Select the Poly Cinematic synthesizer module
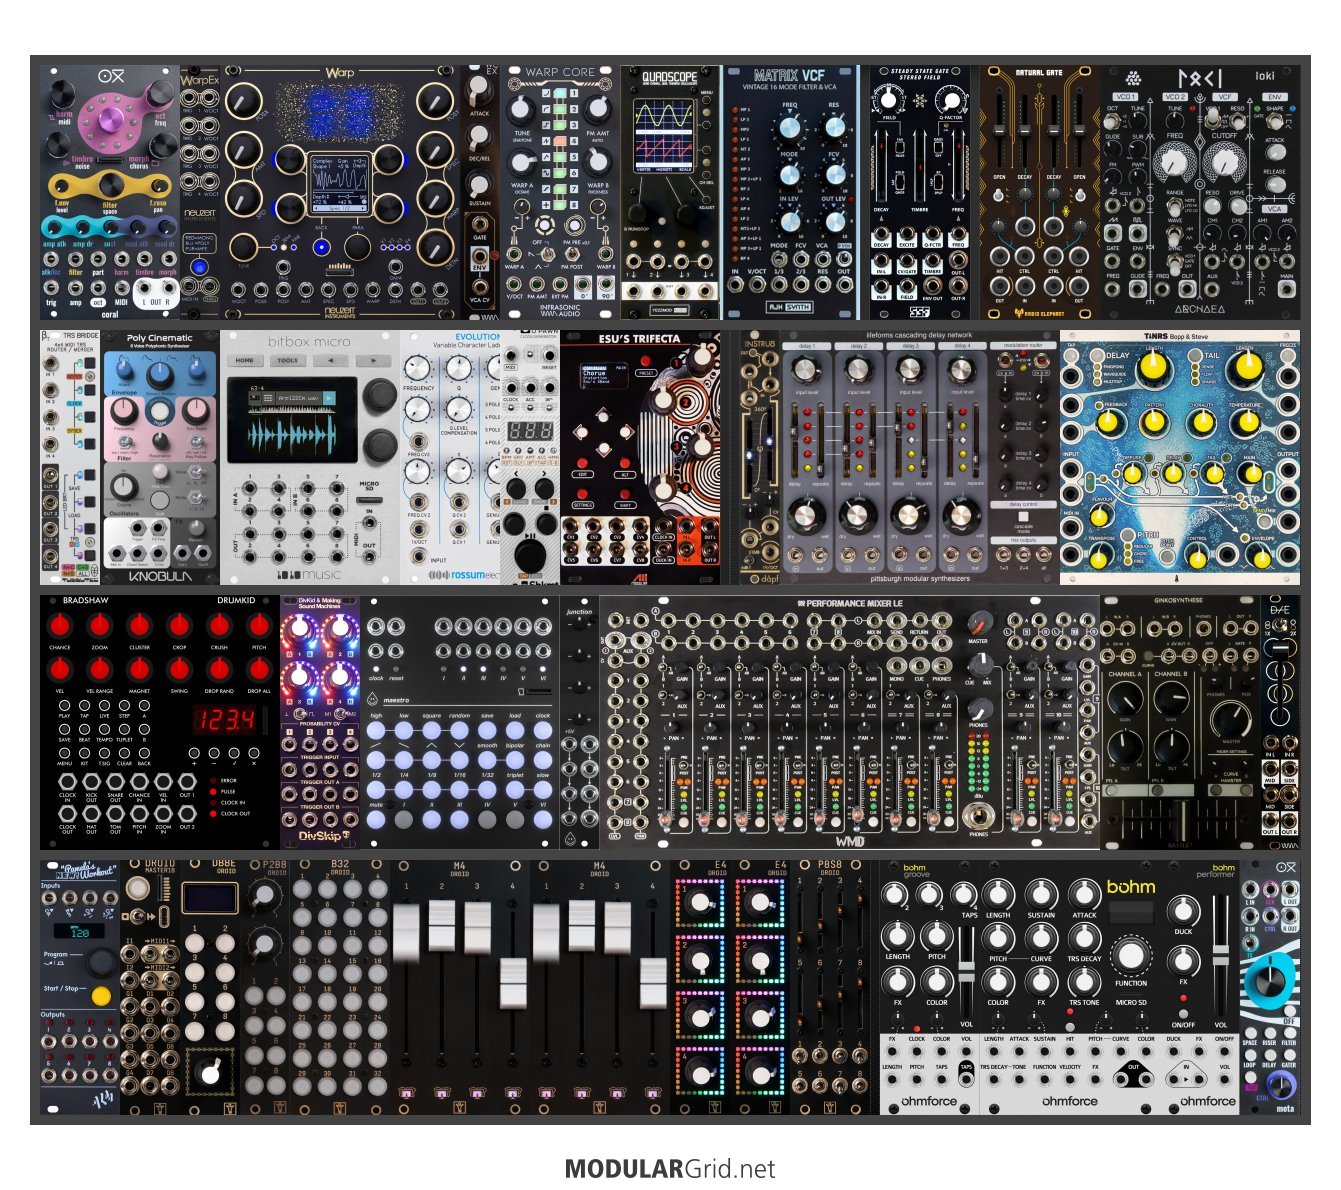The image size is (1341, 1190). tap(160, 458)
